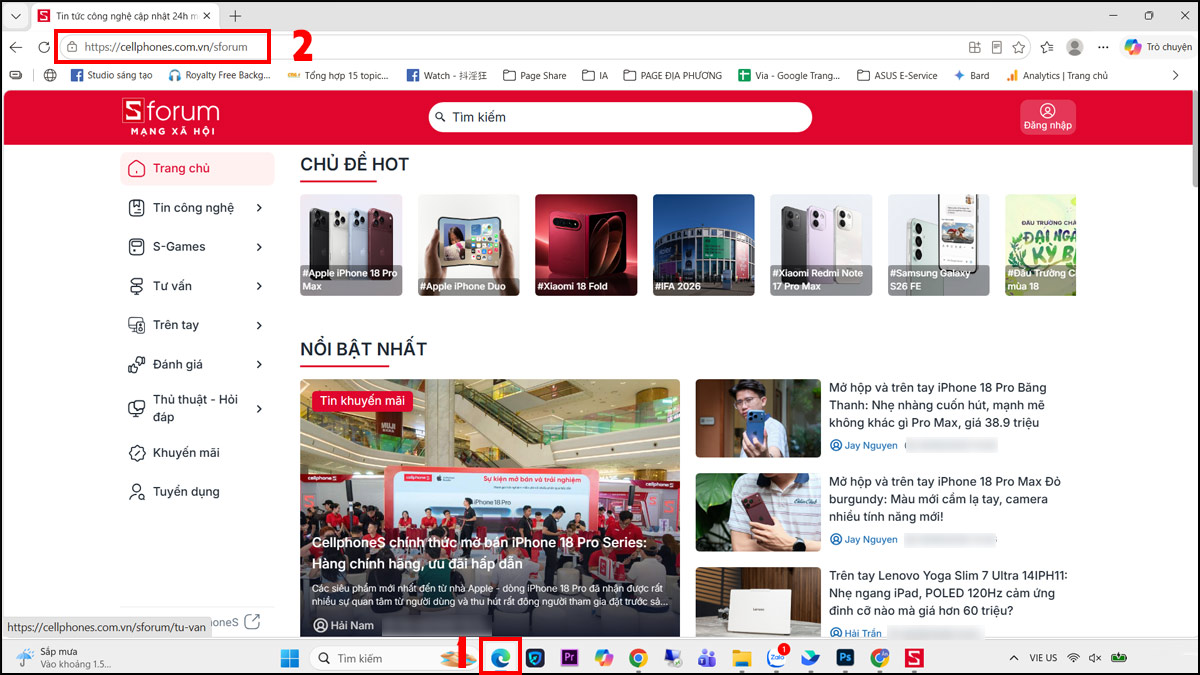Open #Xiaomi Redmi Note 17 Pro Max topic
This screenshot has width=1200, height=675.
point(821,245)
